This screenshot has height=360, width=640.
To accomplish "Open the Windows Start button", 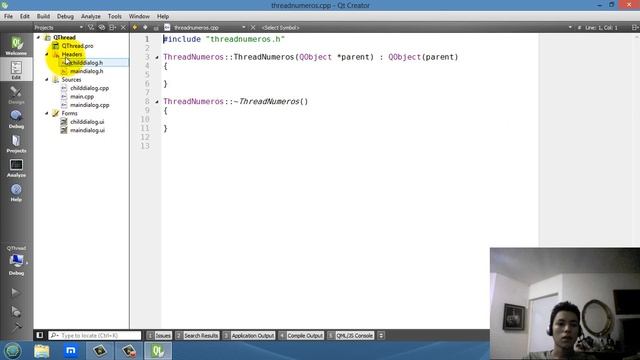I will [13, 351].
